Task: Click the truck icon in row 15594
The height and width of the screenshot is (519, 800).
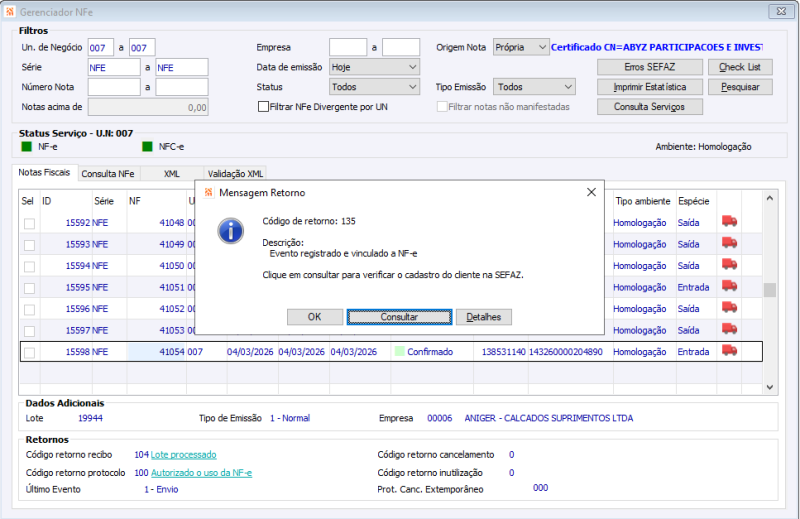Action: point(729,264)
